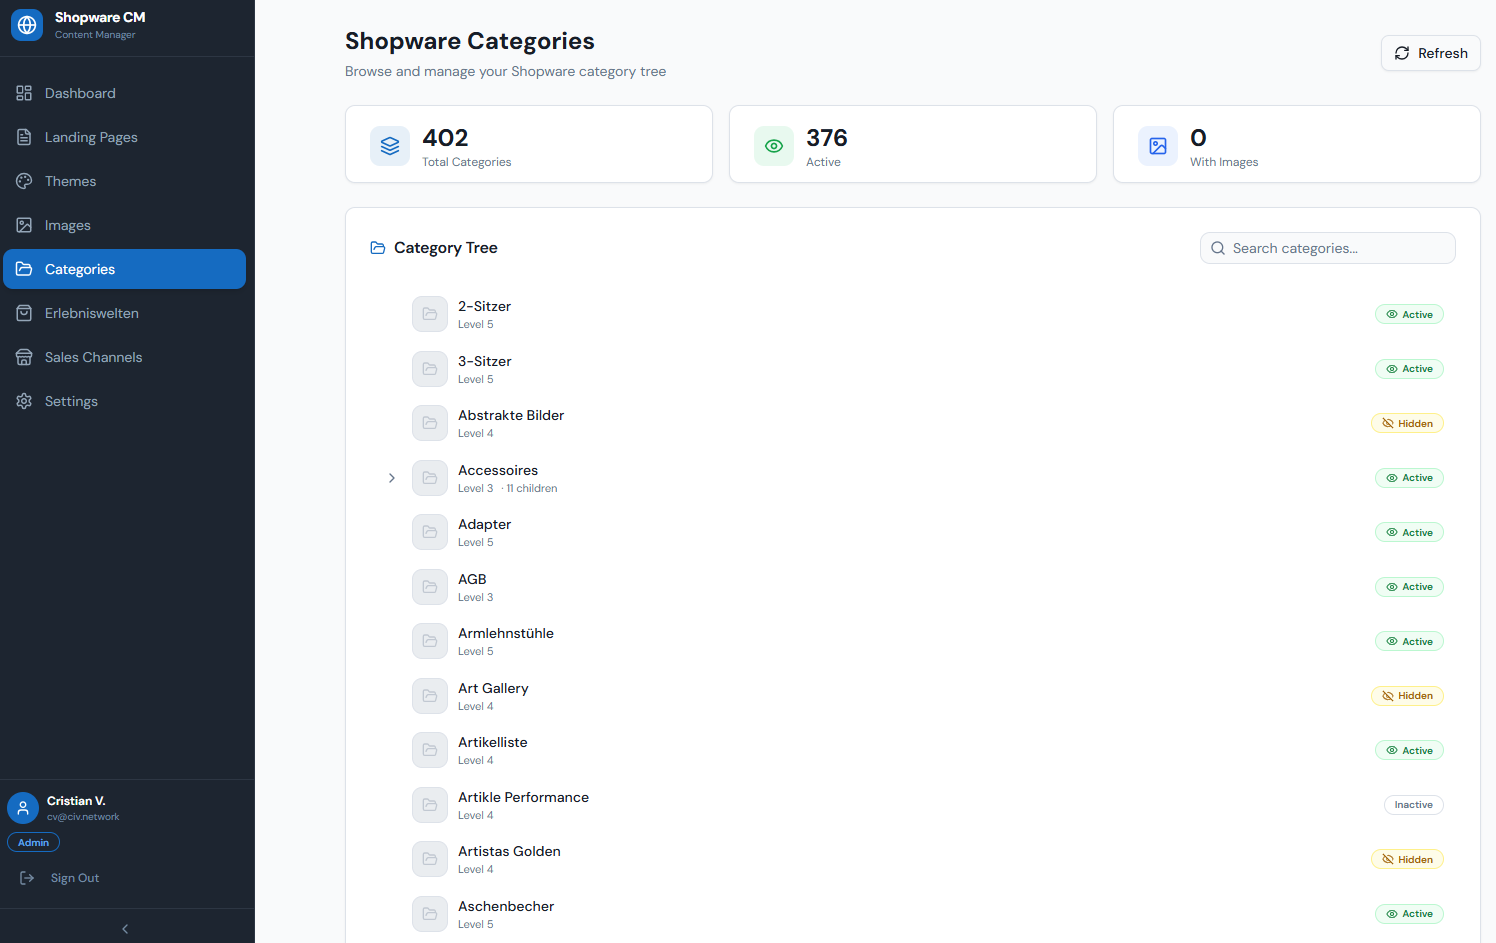Click the Active badge for Accessoires
The width and height of the screenshot is (1496, 943).
tap(1409, 478)
